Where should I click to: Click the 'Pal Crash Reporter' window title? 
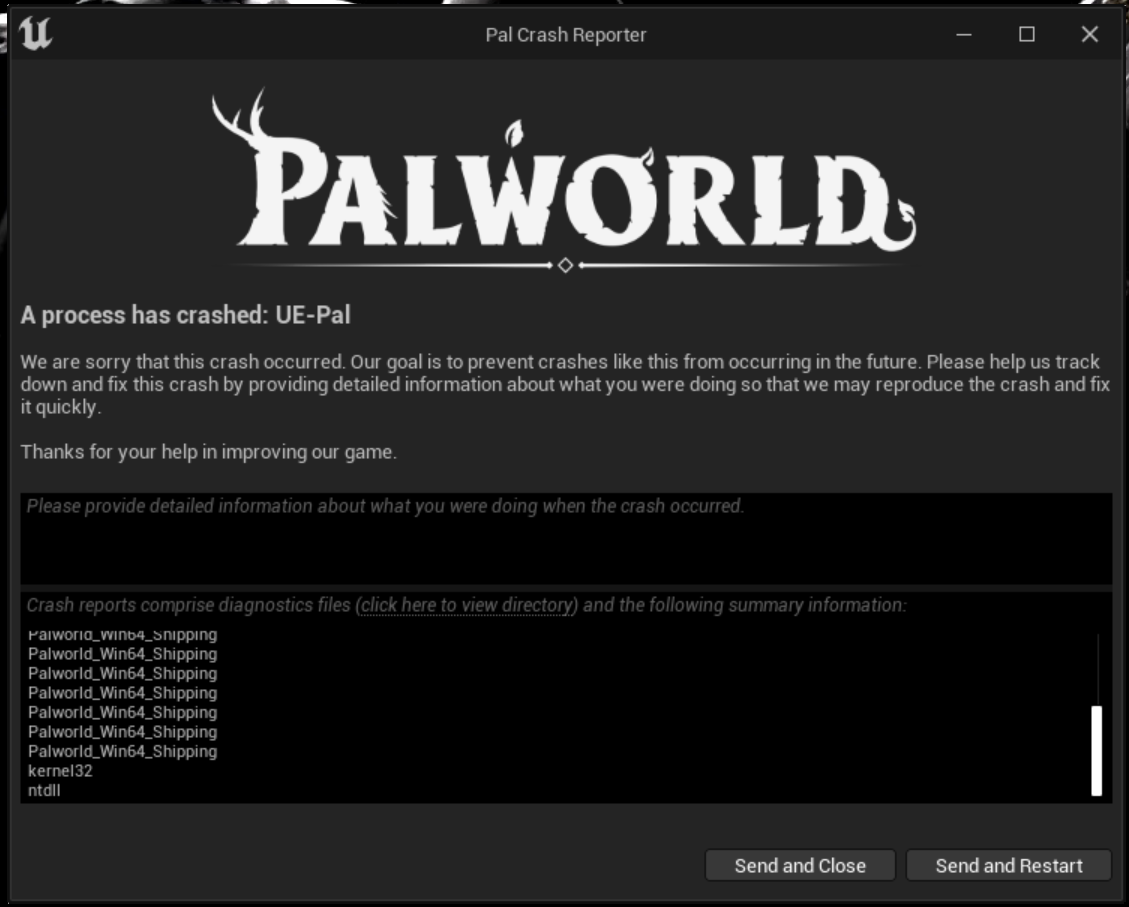coord(566,35)
